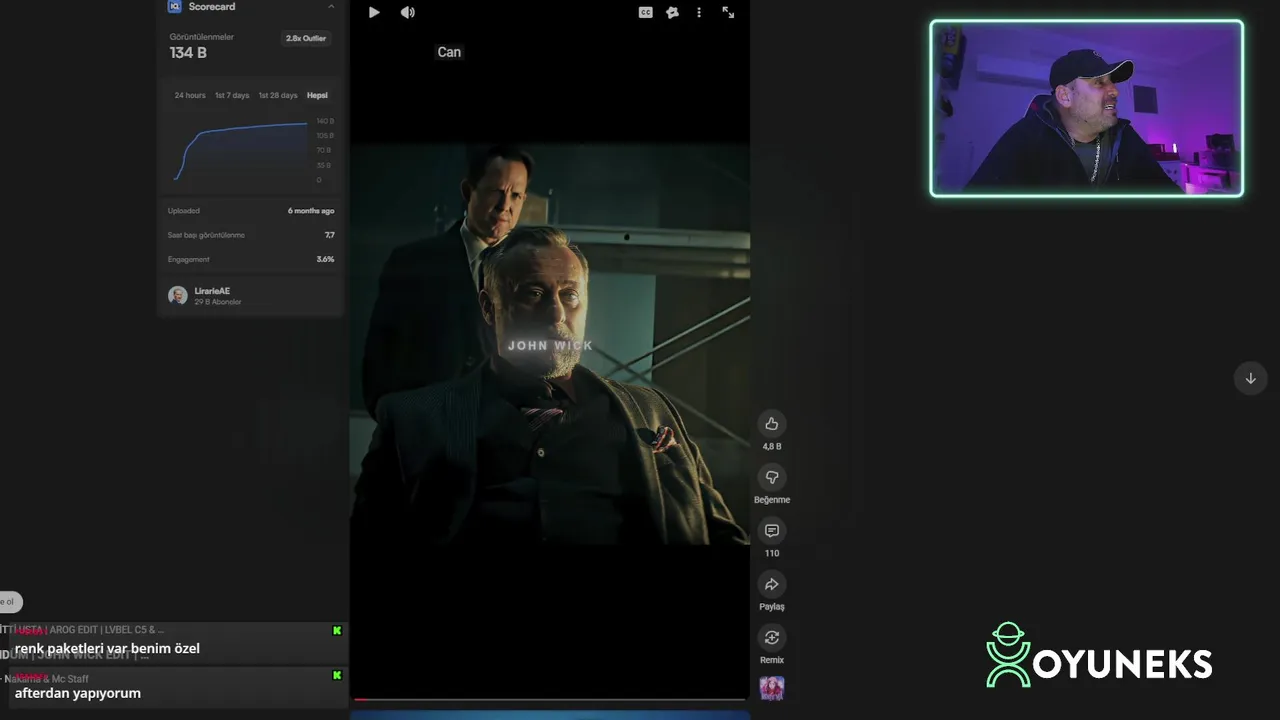The image size is (1280, 720).
Task: Open the LirarieAE channel name link
Action: [212, 291]
